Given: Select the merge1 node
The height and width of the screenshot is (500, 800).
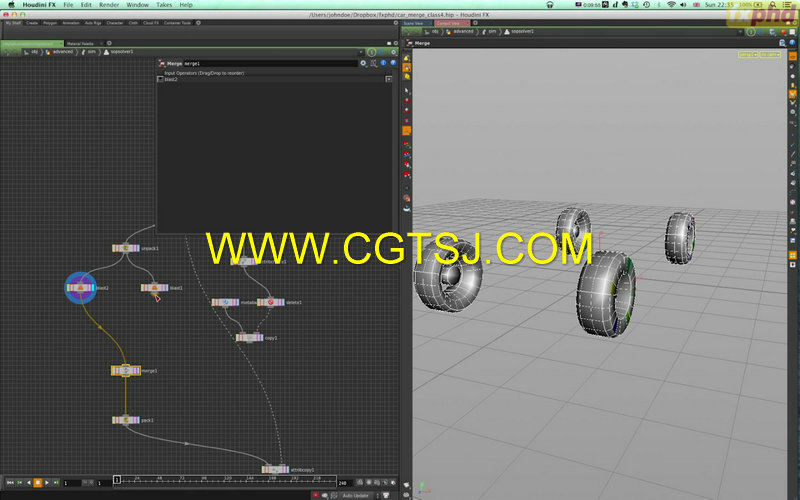Looking at the screenshot, I should [126, 370].
